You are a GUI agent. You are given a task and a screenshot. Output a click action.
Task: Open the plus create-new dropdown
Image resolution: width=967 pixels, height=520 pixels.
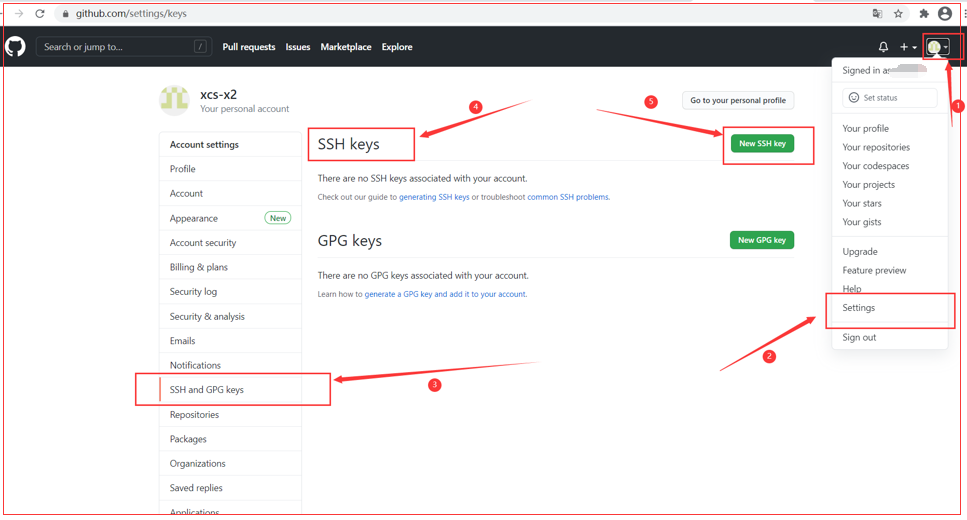908,47
